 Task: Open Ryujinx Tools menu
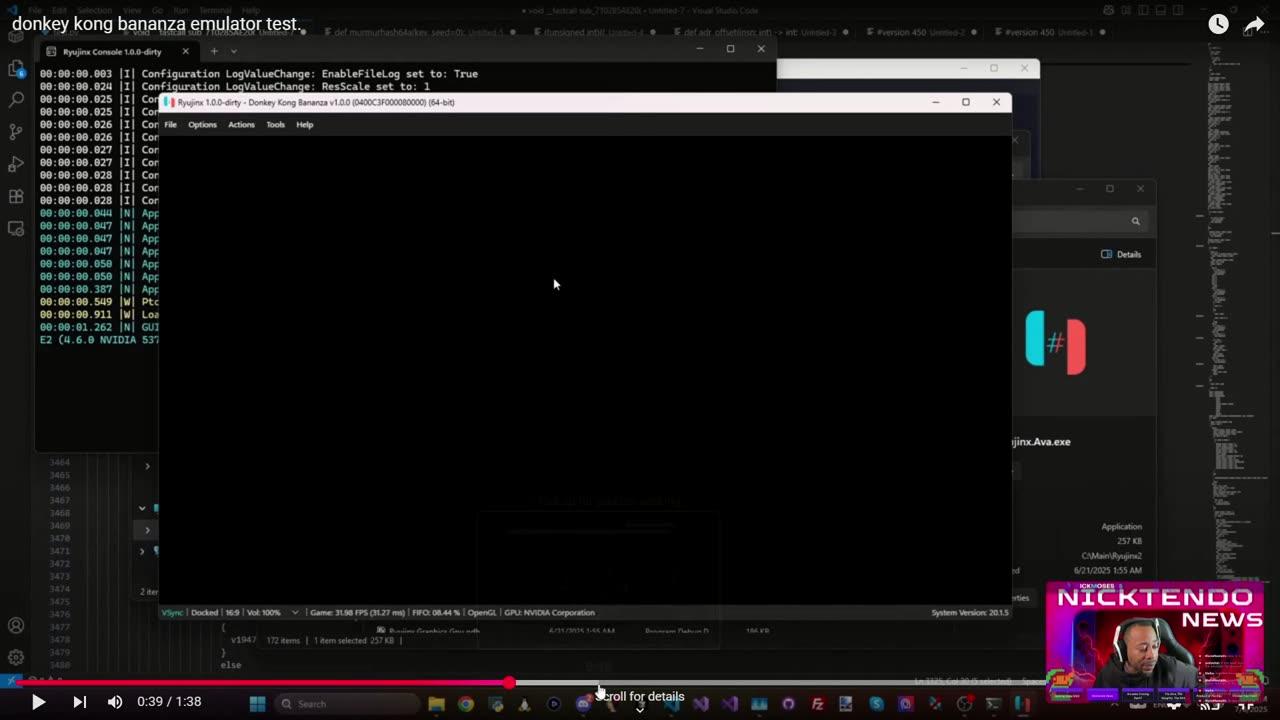pos(275,125)
